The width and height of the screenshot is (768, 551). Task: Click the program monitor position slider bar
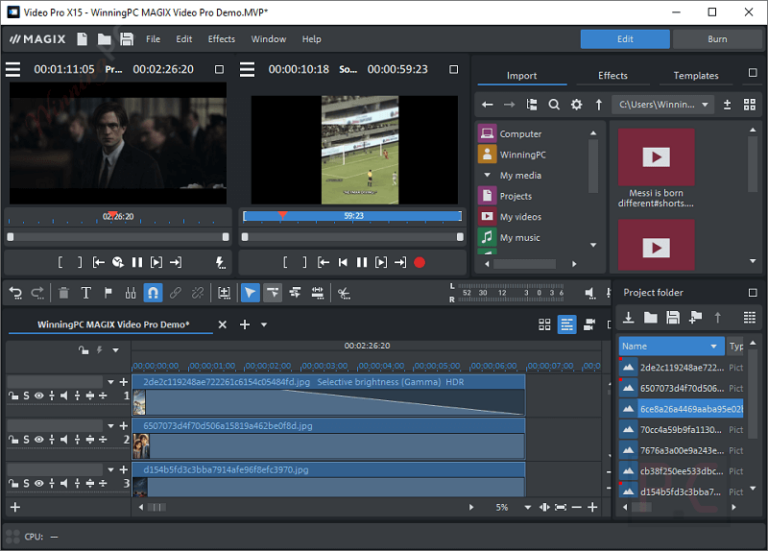[x=118, y=237]
